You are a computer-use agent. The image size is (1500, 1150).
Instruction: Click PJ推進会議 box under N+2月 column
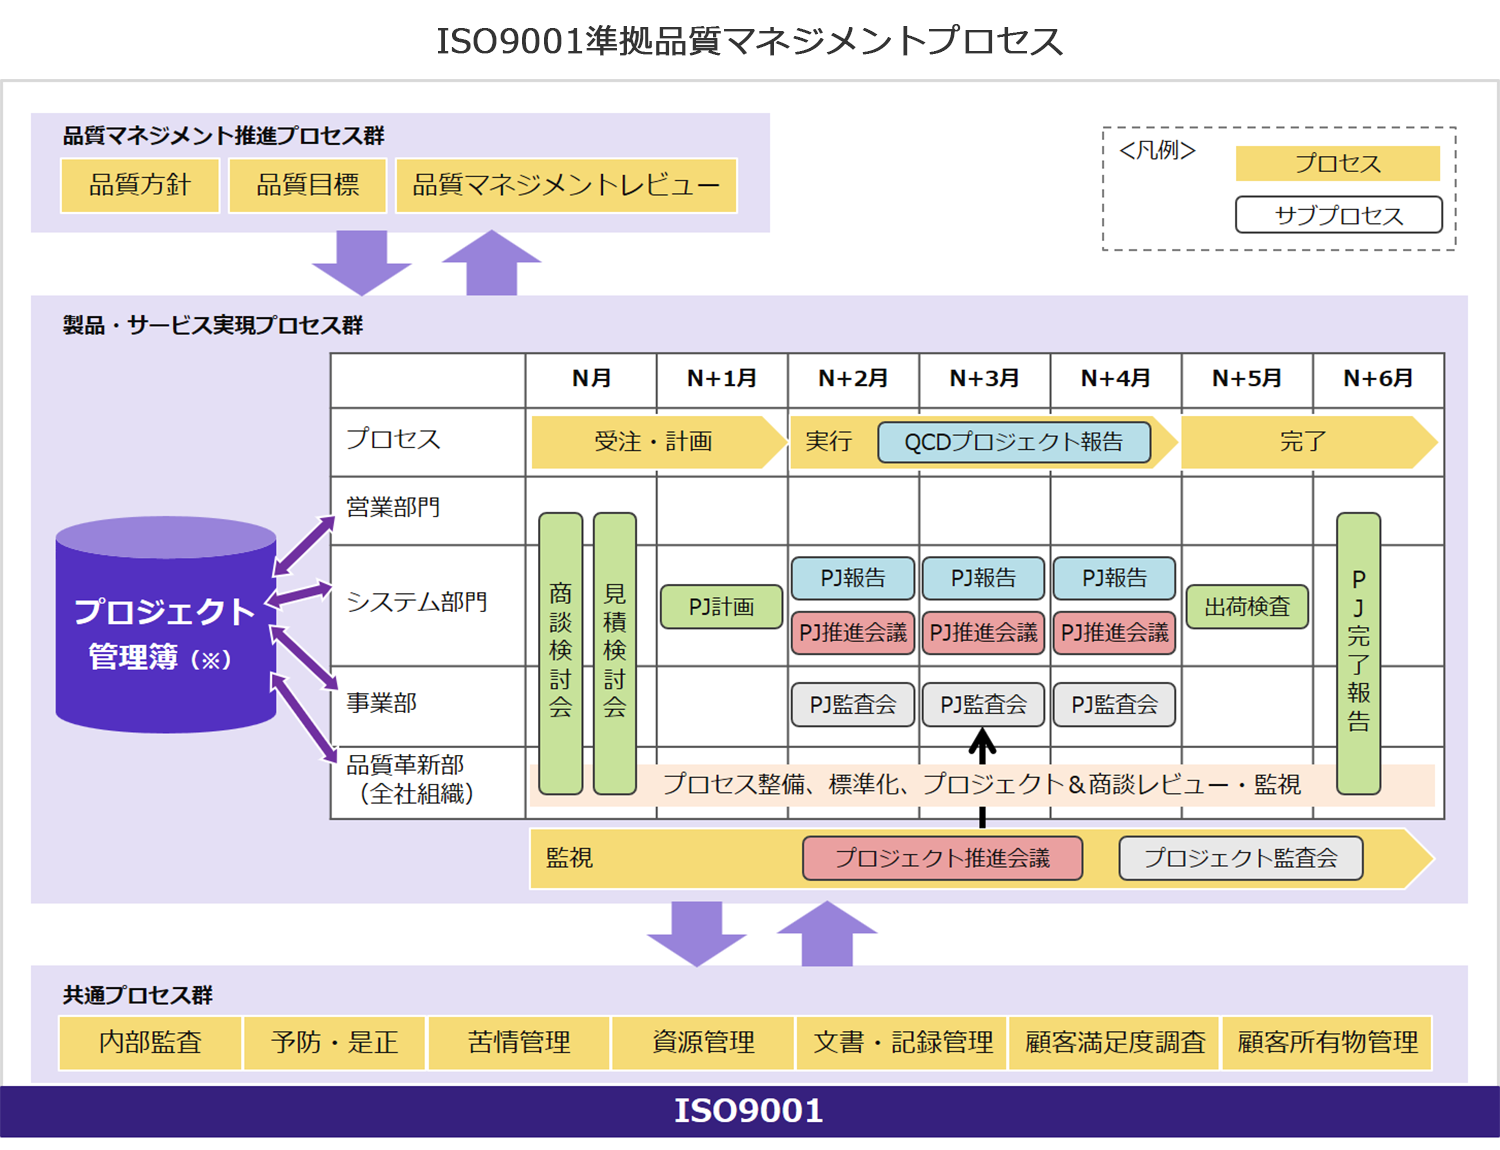[853, 633]
